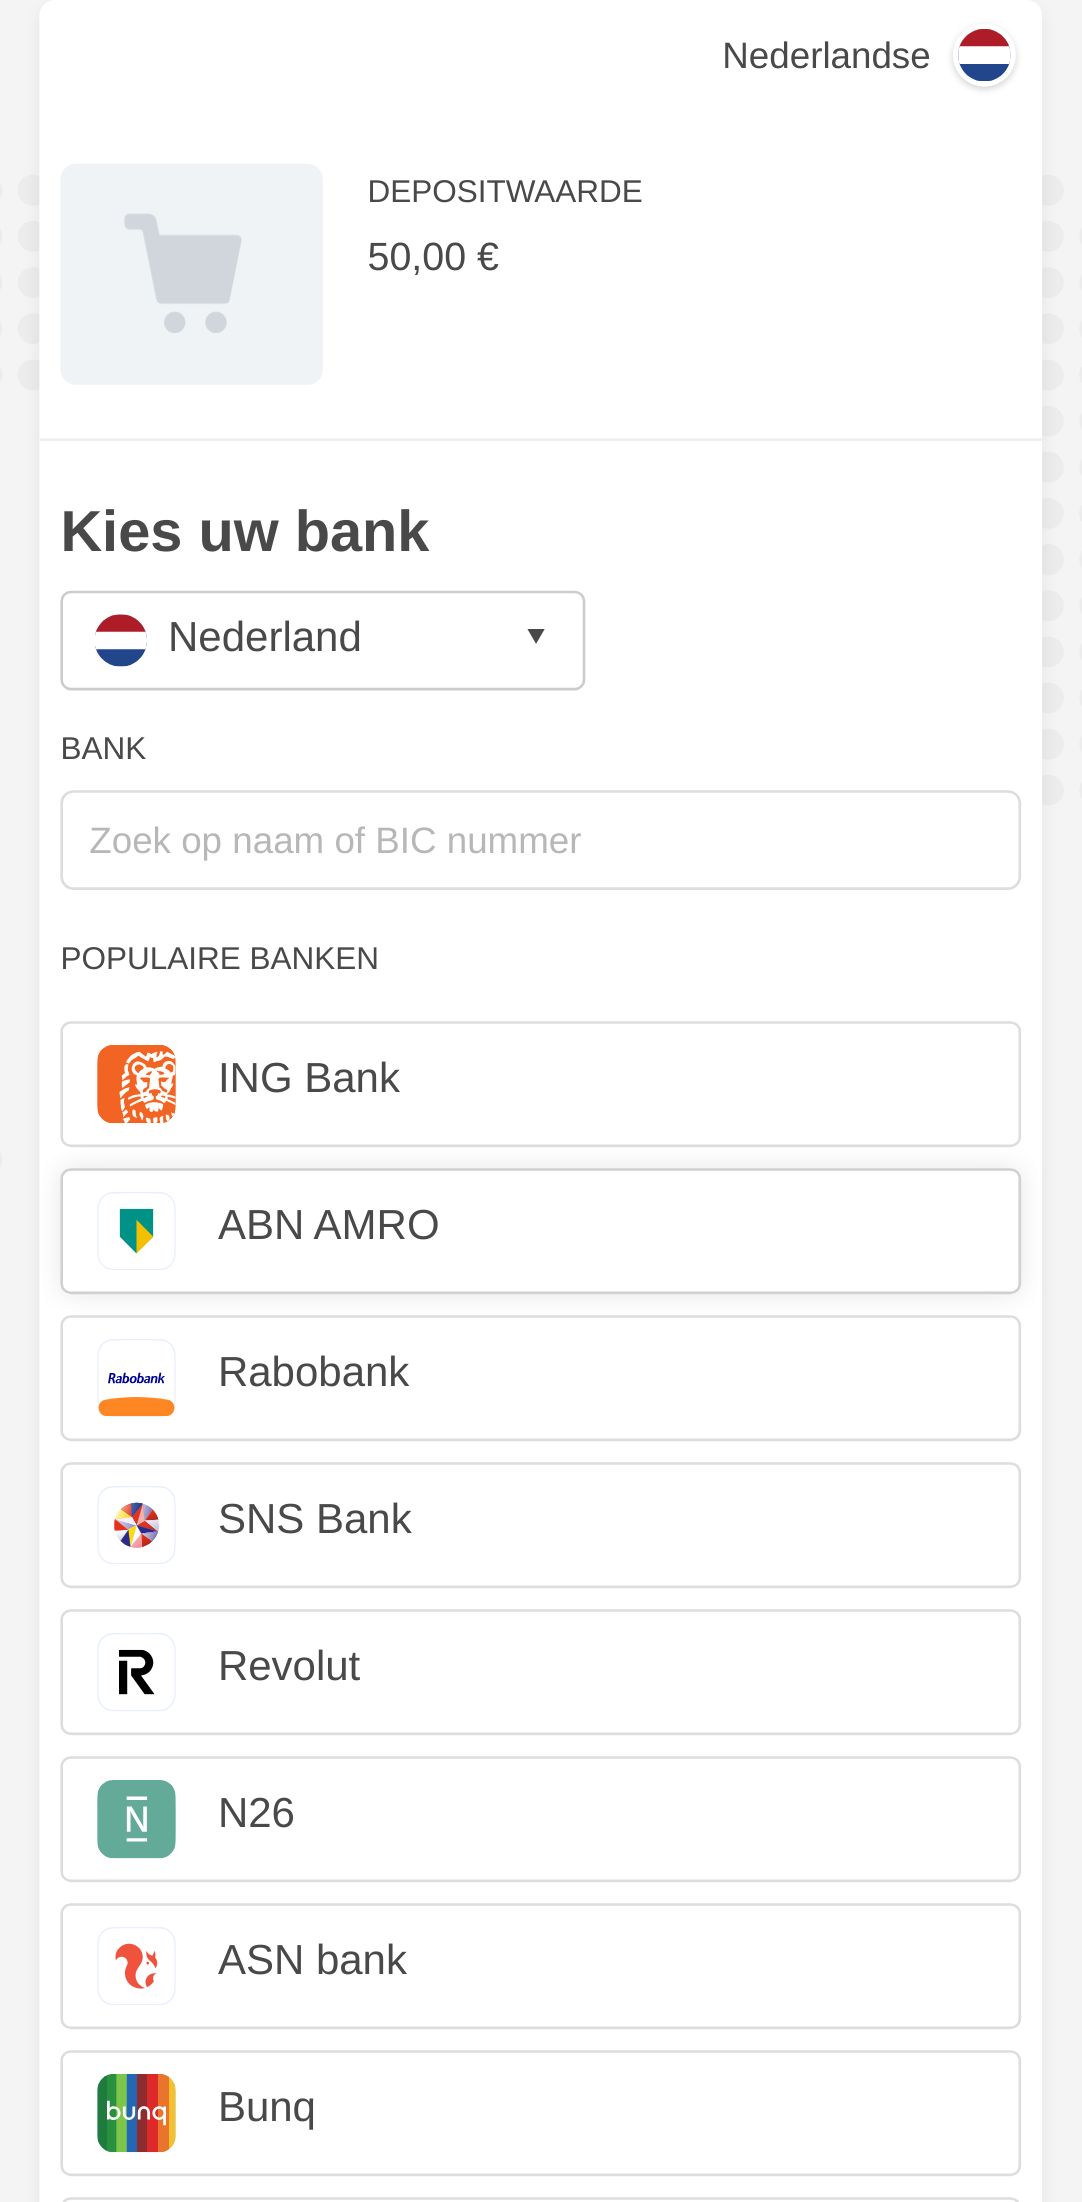Focus the bank name or BIC search field
1082x2202 pixels.
(x=540, y=840)
